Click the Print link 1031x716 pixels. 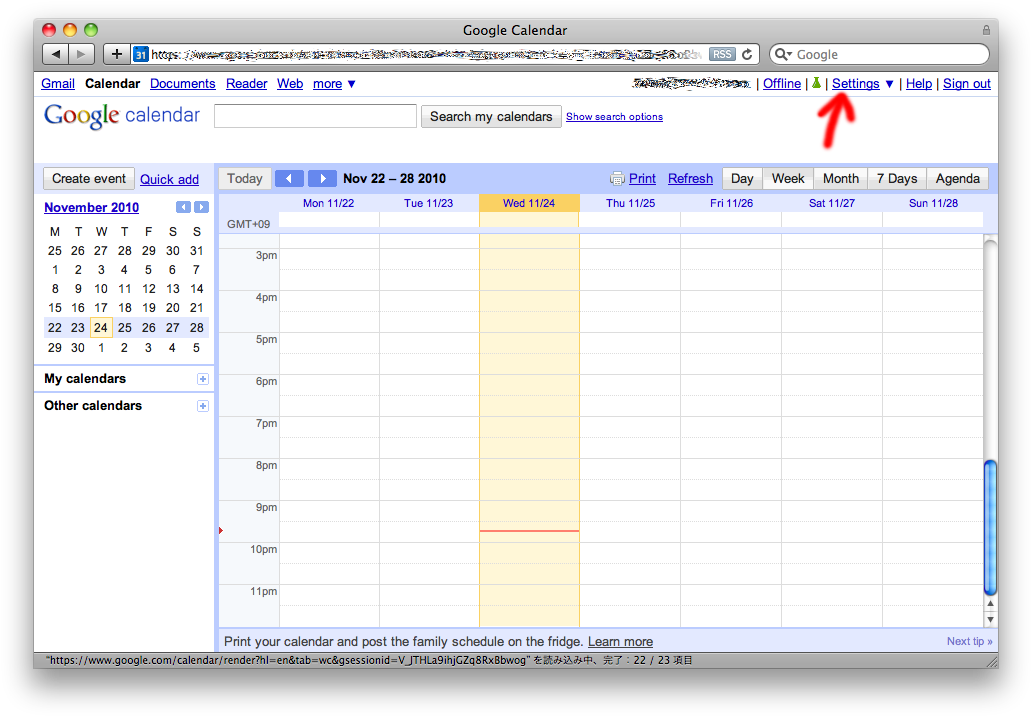pyautogui.click(x=642, y=178)
